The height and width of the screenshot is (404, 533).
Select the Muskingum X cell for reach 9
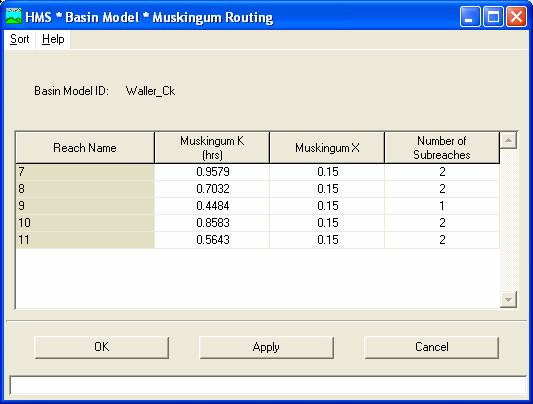coord(327,206)
